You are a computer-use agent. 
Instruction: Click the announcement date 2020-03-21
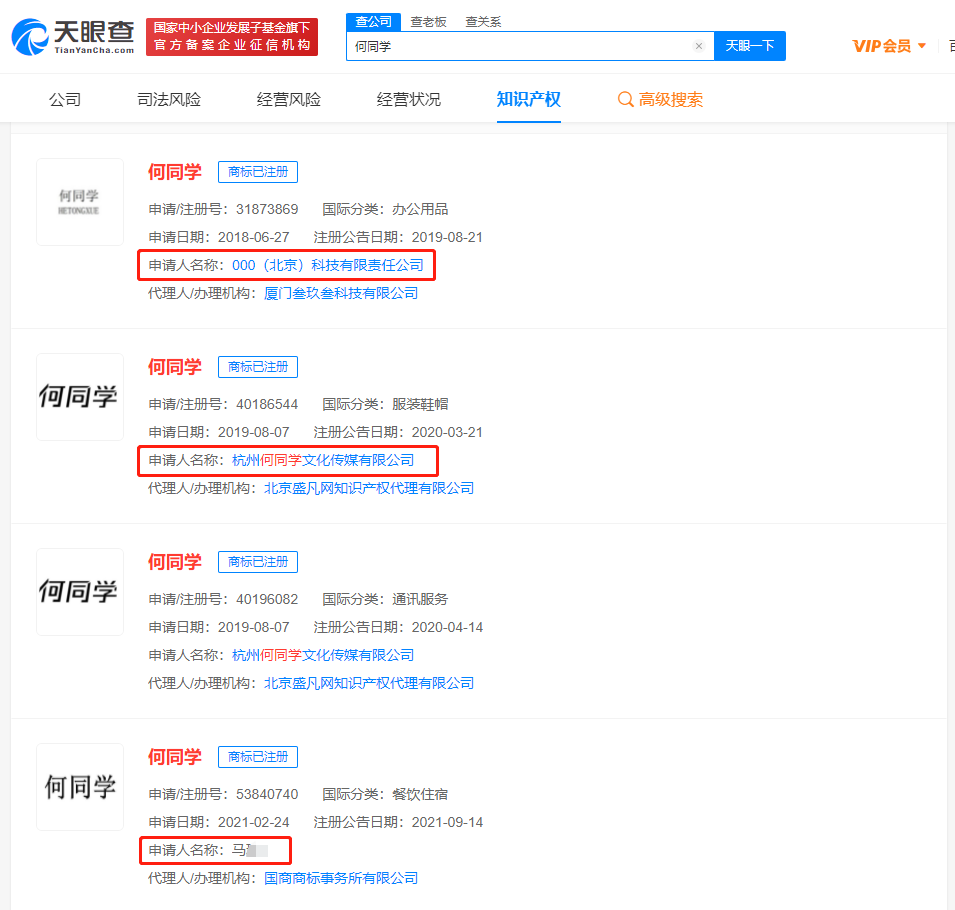pyautogui.click(x=447, y=432)
